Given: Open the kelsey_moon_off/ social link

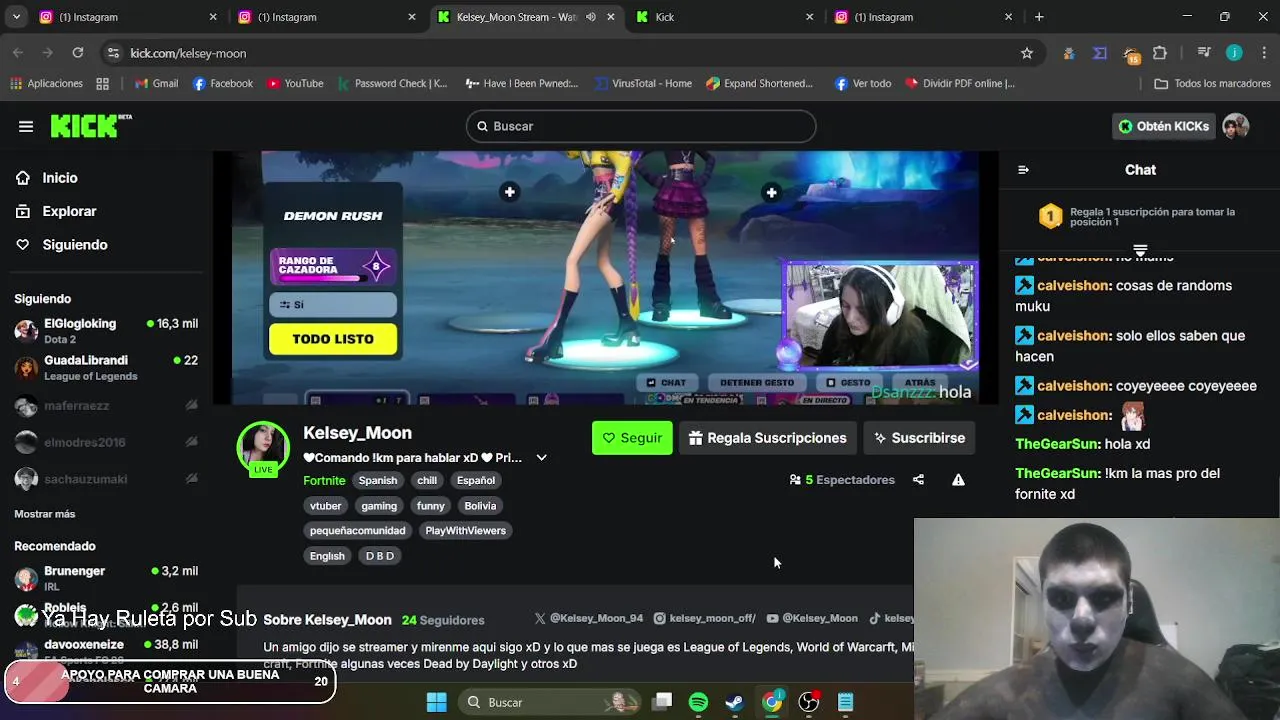Looking at the screenshot, I should (x=703, y=619).
